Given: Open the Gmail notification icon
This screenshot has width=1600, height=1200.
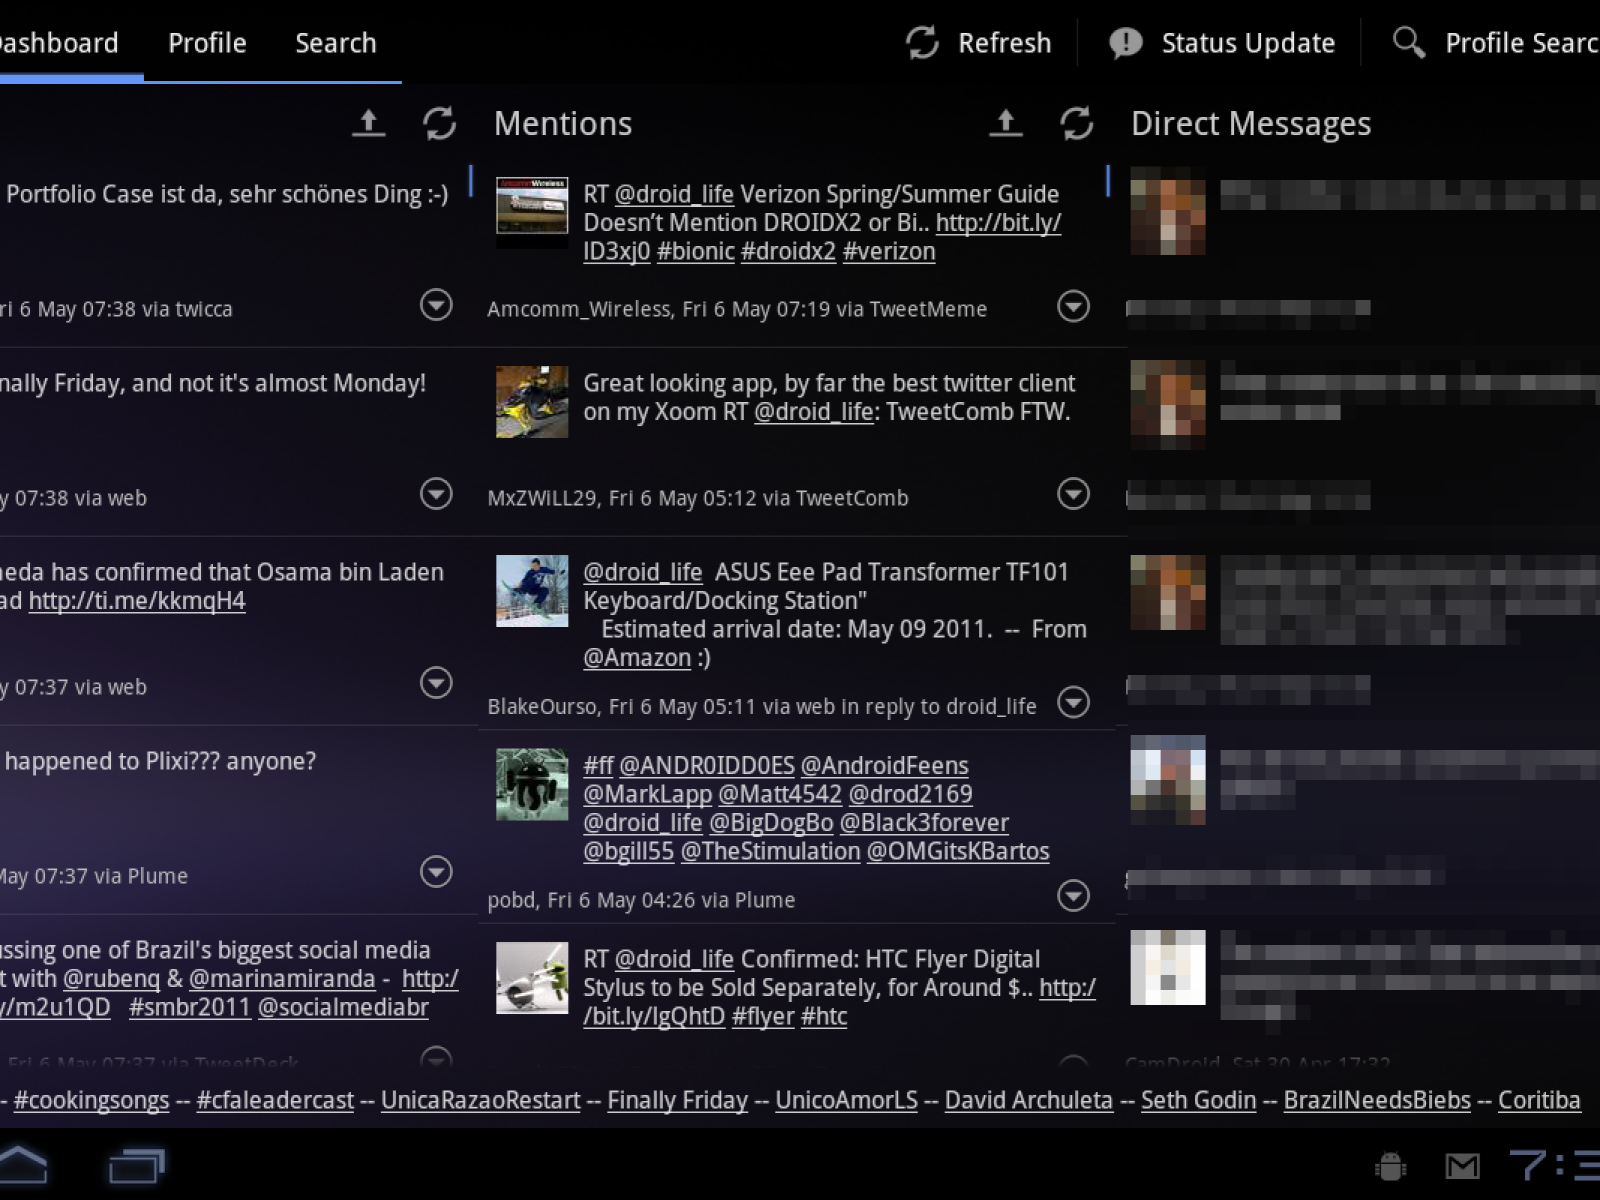Looking at the screenshot, I should coord(1463,1166).
